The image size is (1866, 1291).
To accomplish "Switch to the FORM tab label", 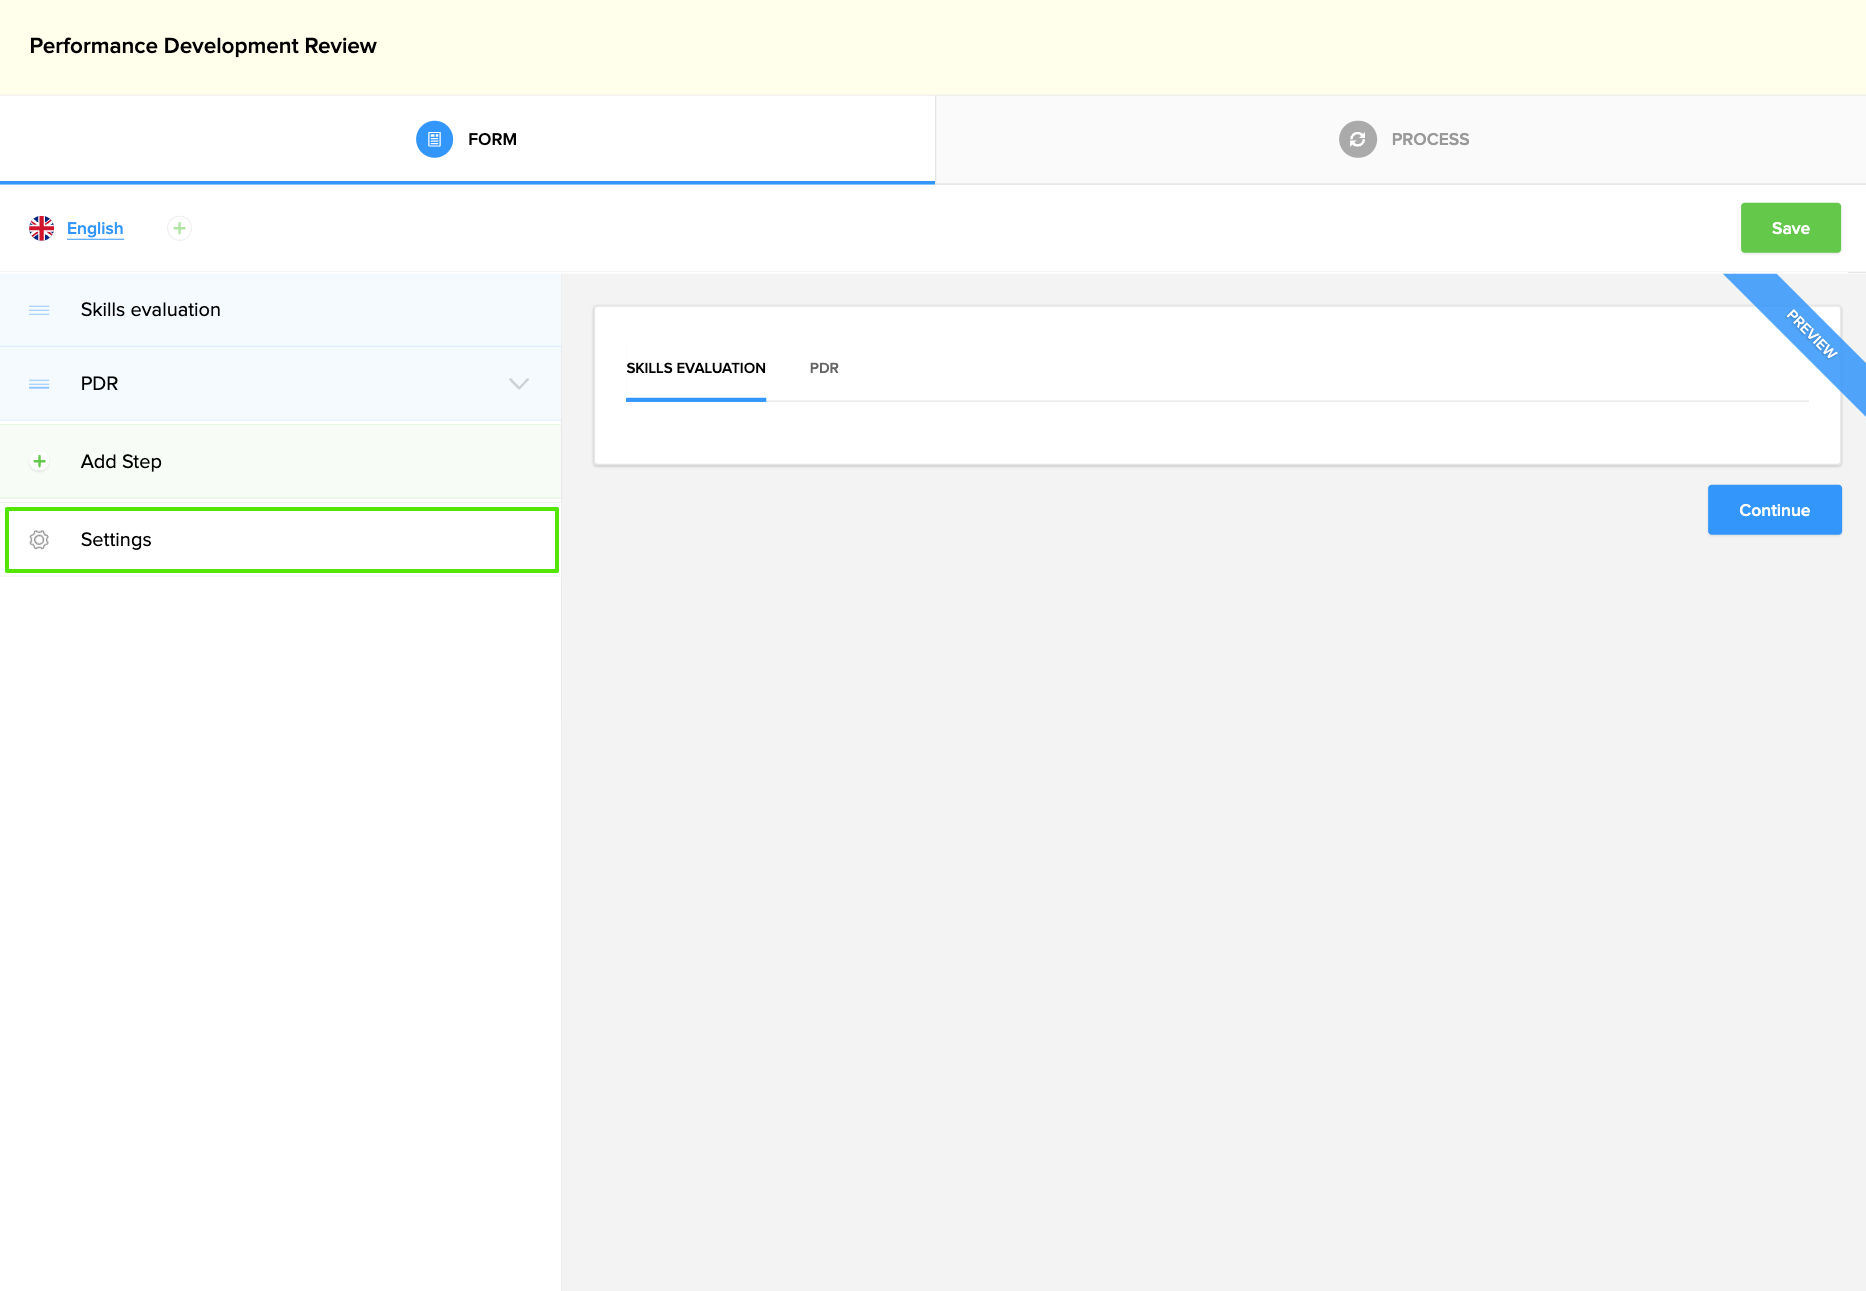I will (492, 139).
